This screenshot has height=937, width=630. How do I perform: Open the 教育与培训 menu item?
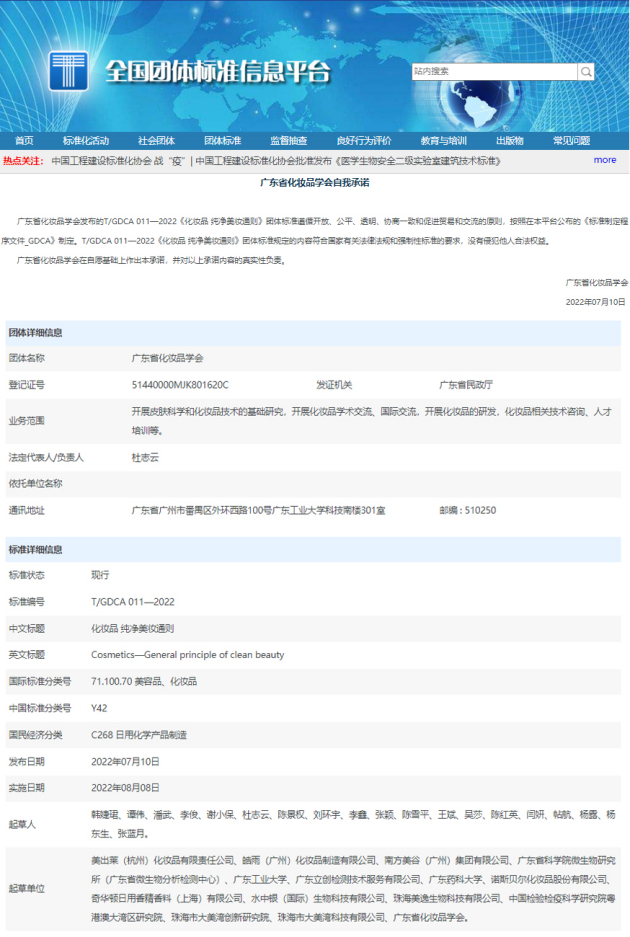[x=444, y=140]
